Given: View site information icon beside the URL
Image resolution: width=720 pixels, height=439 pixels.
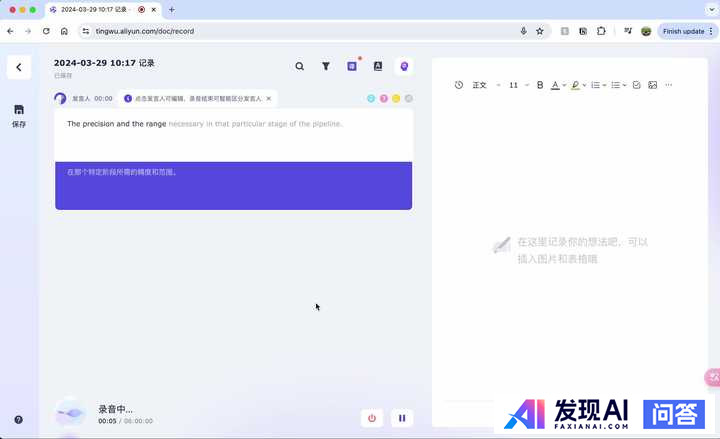Looking at the screenshot, I should pos(85,31).
